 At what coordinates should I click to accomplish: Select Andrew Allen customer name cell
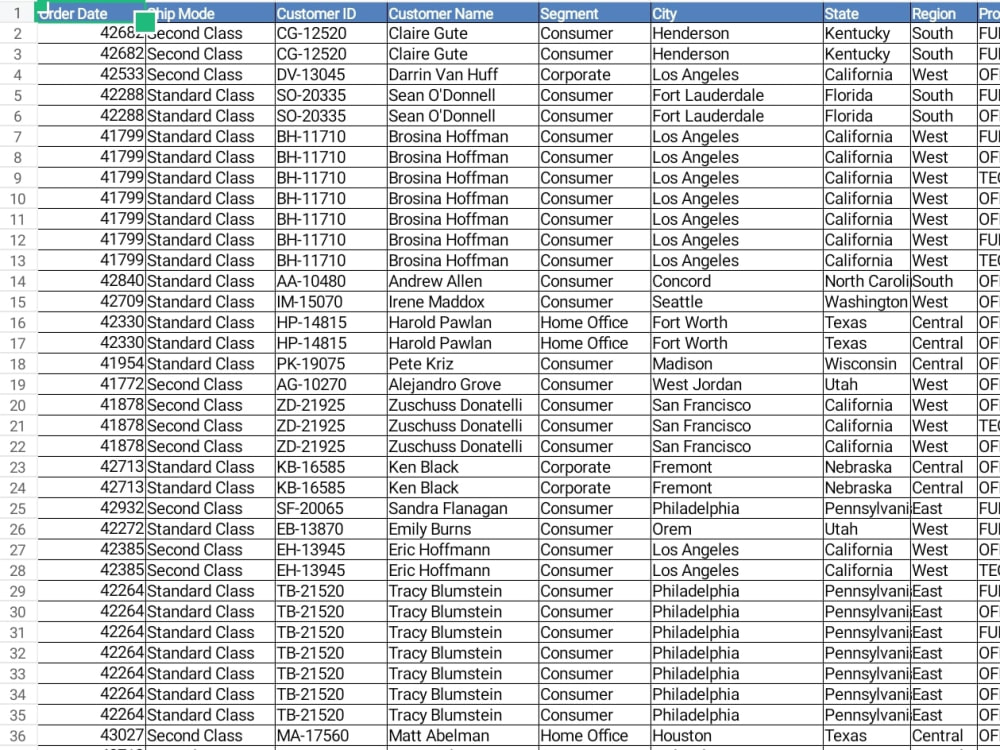tap(462, 281)
